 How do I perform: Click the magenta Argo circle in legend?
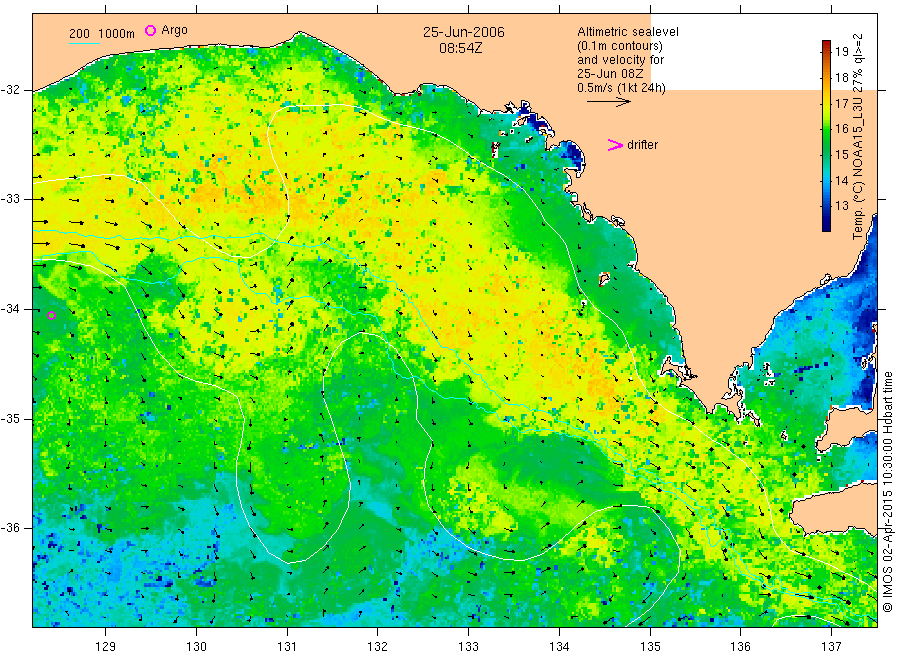(150, 30)
